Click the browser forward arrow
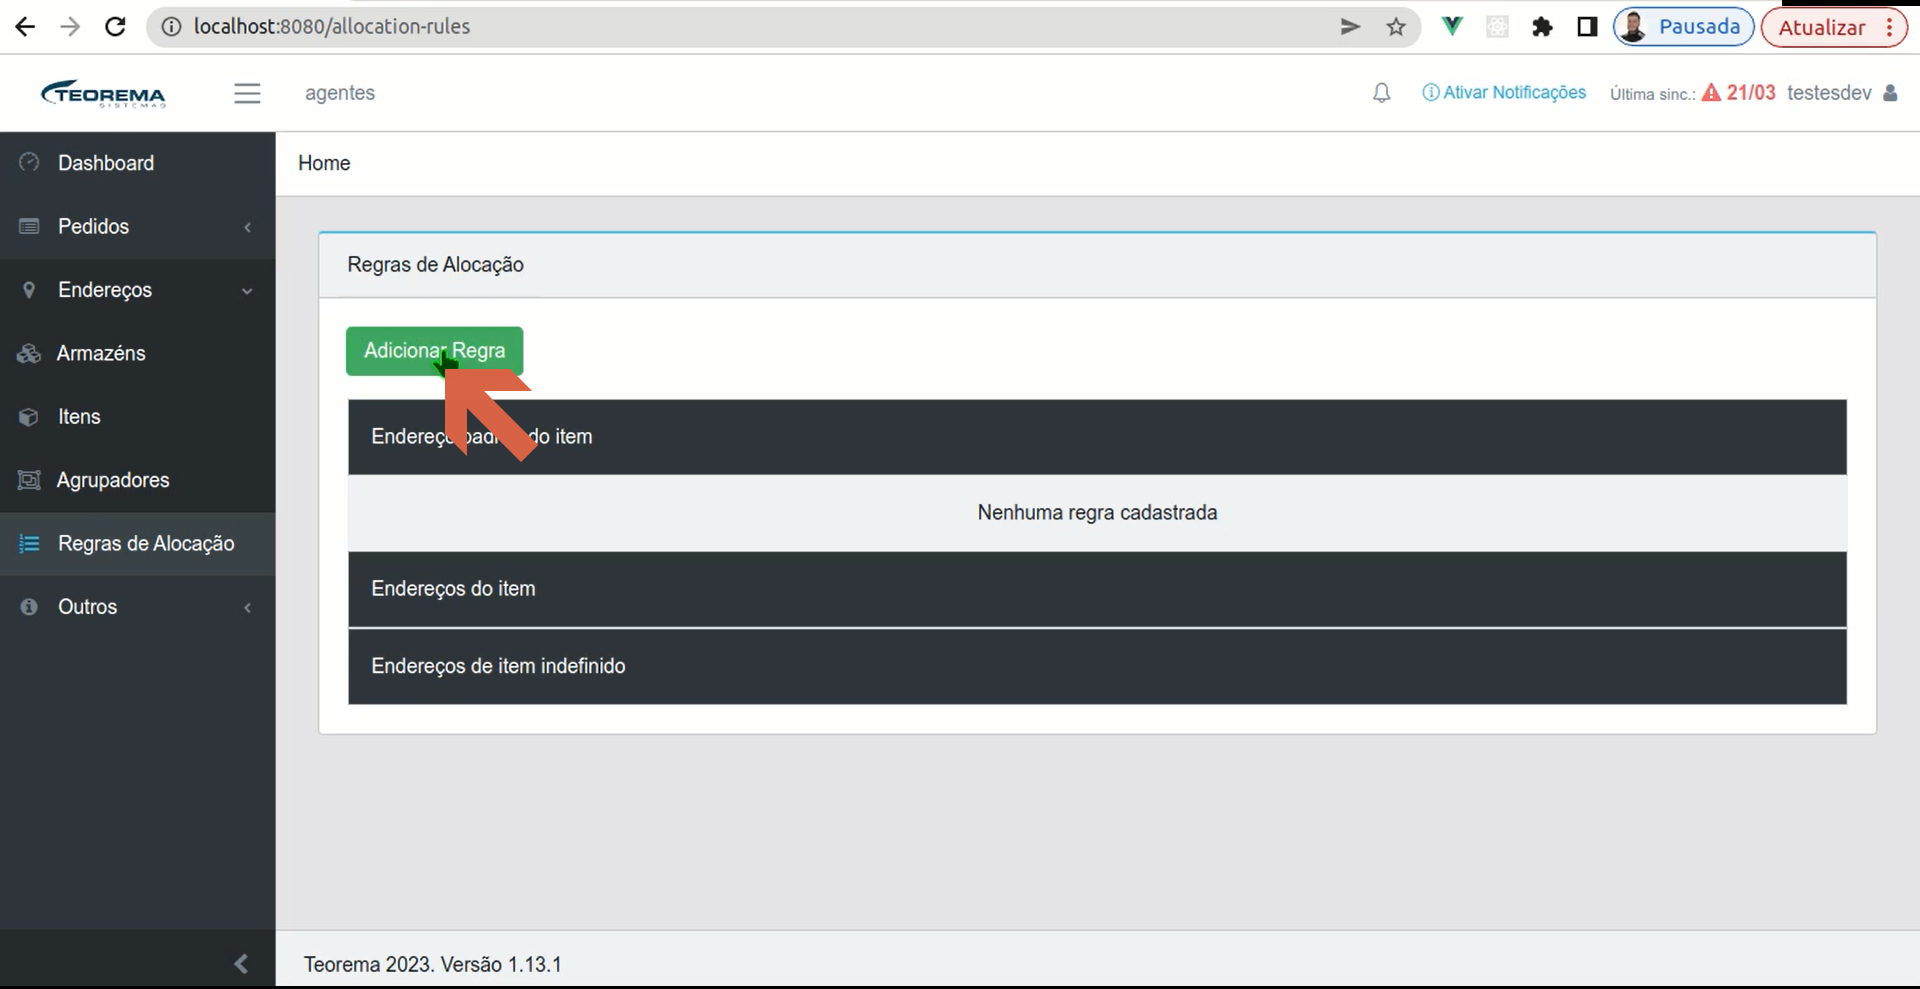This screenshot has height=989, width=1920. point(70,27)
